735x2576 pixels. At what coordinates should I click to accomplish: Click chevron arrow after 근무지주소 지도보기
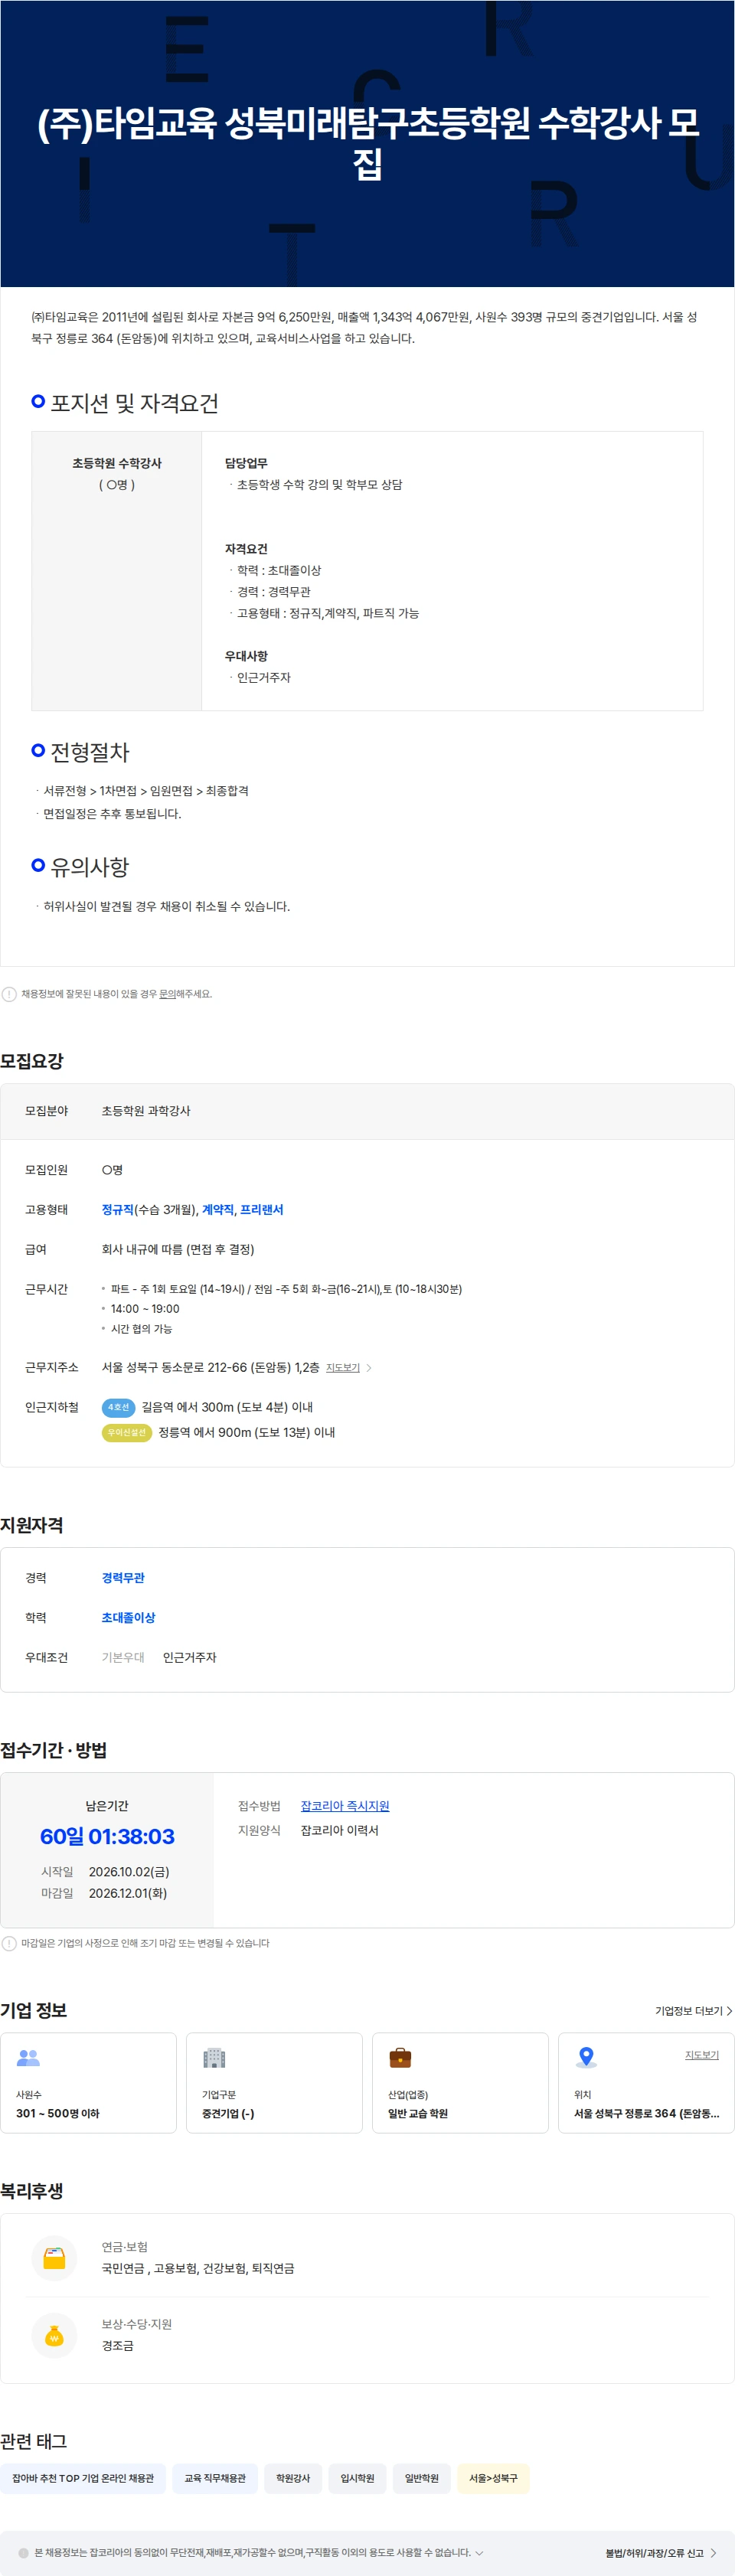[369, 1368]
